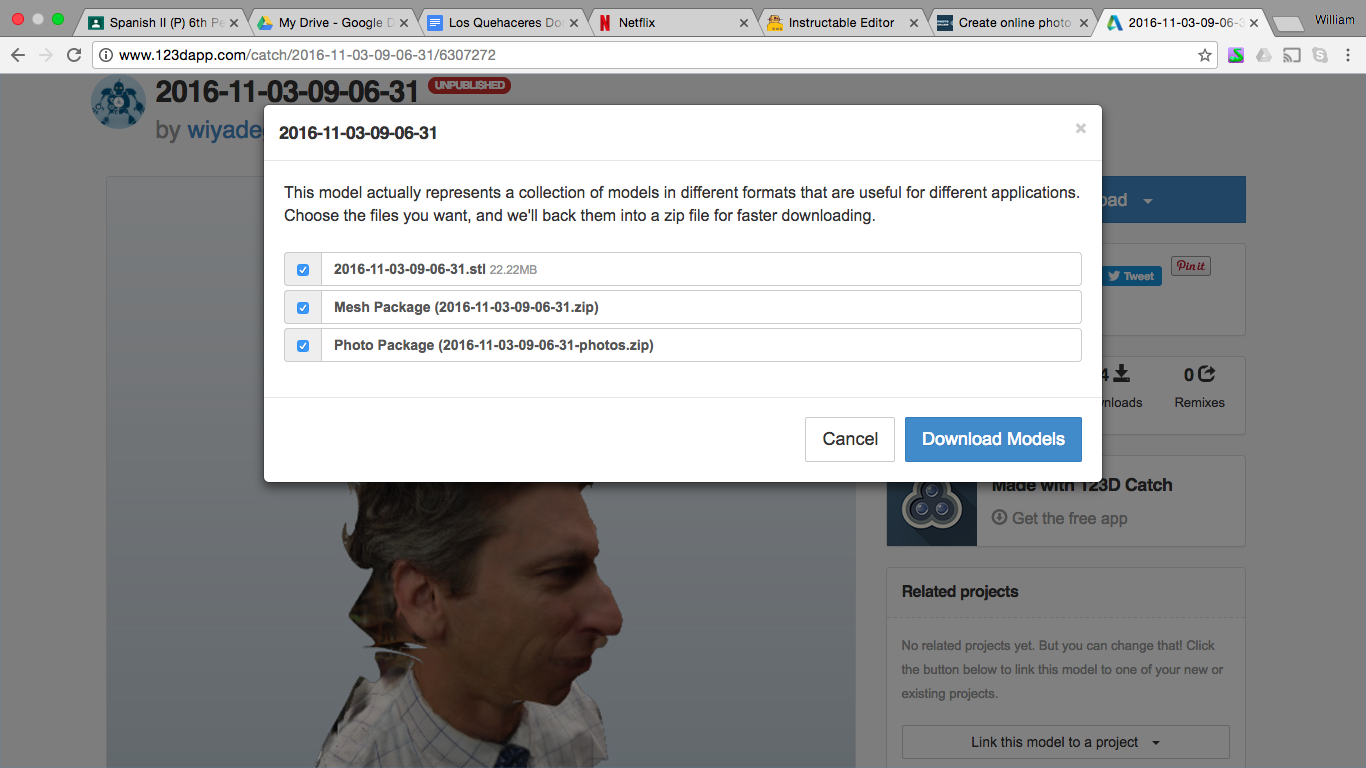This screenshot has width=1366, height=768.
Task: Click the Photo Package photos.zip row text
Action: click(x=493, y=346)
